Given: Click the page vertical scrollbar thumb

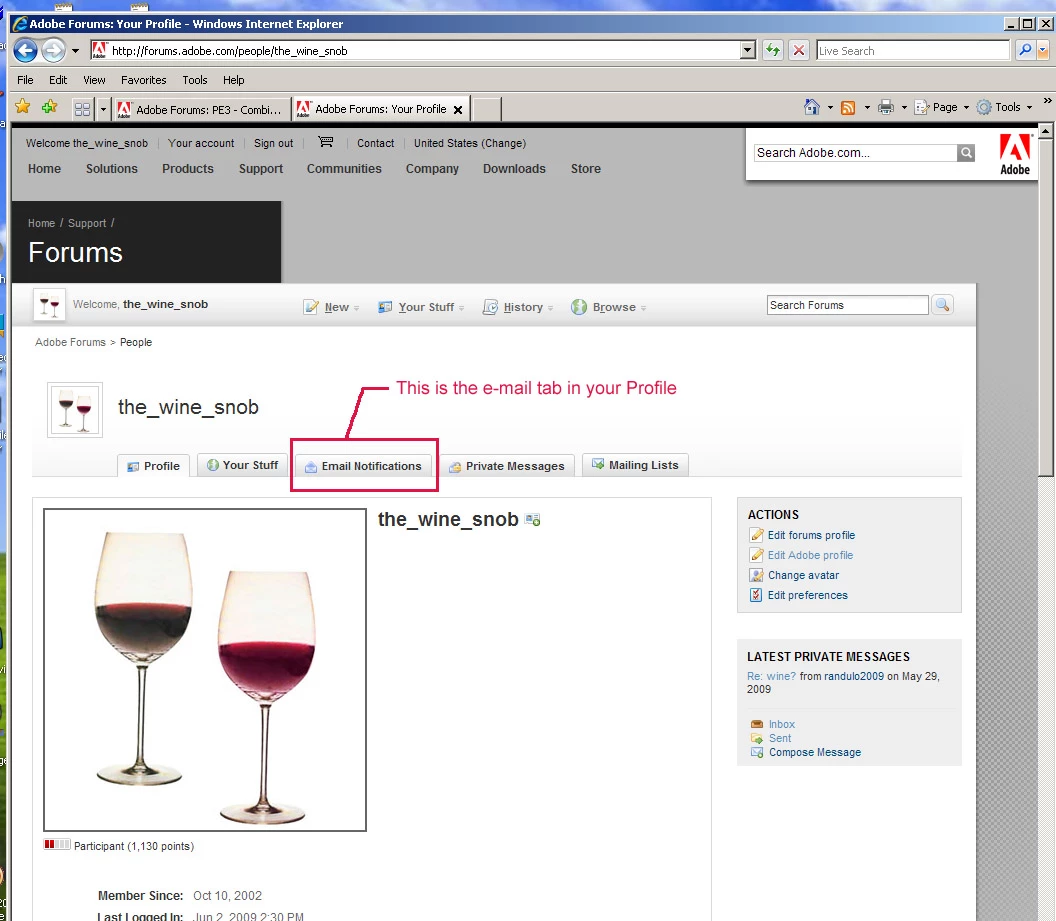Looking at the screenshot, I should 1045,308.
